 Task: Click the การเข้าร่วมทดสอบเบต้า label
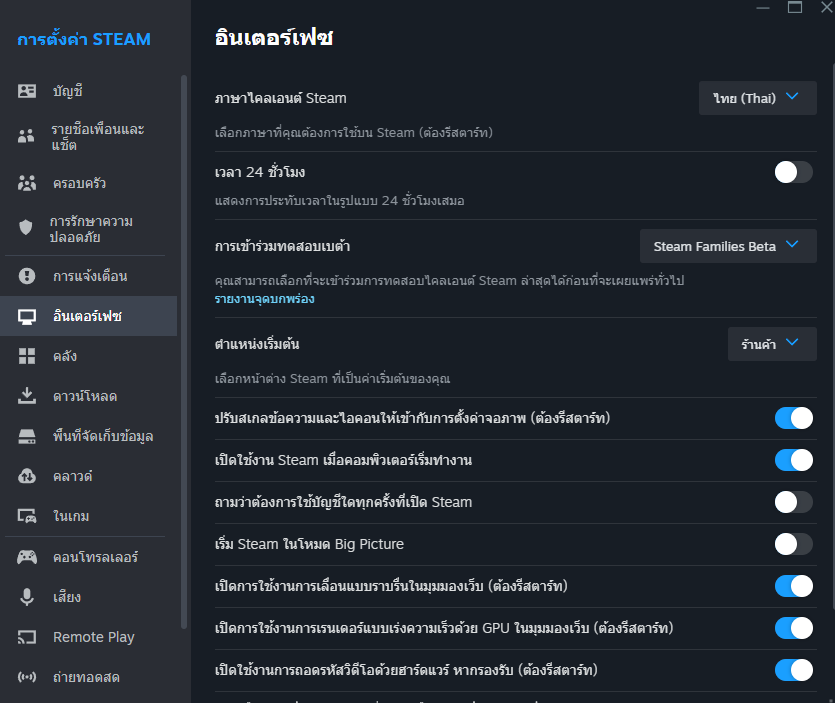tap(282, 246)
